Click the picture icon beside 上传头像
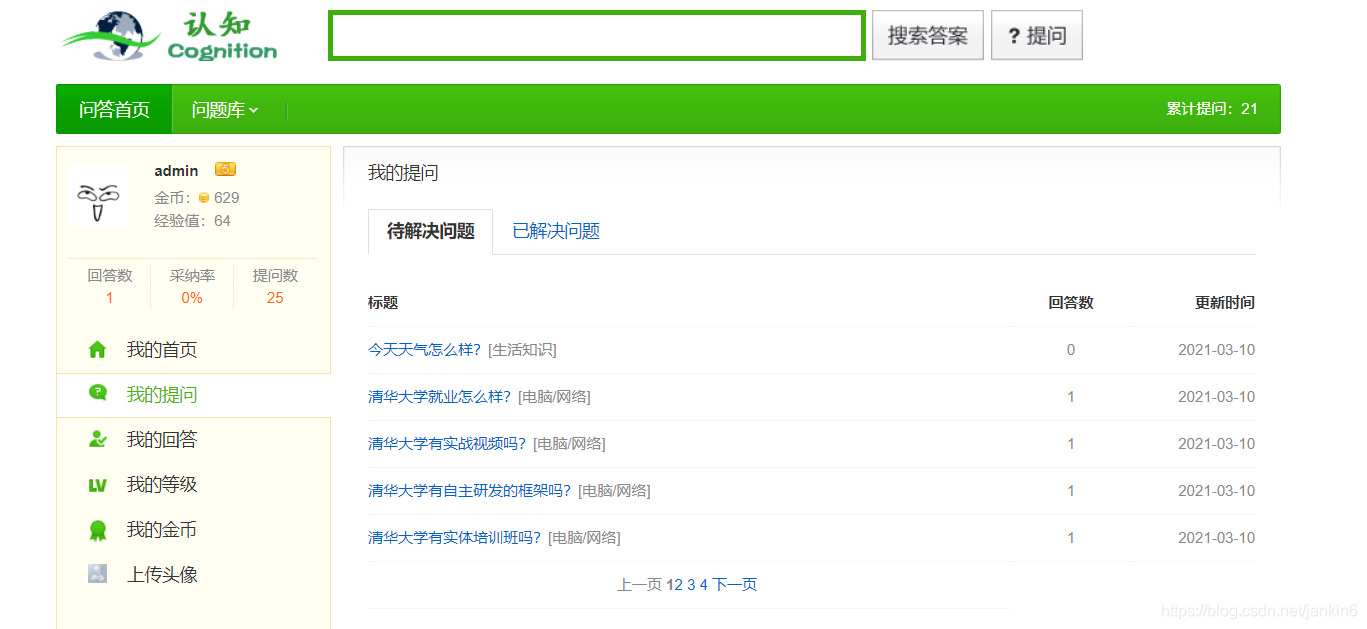The width and height of the screenshot is (1367, 629). (x=97, y=573)
